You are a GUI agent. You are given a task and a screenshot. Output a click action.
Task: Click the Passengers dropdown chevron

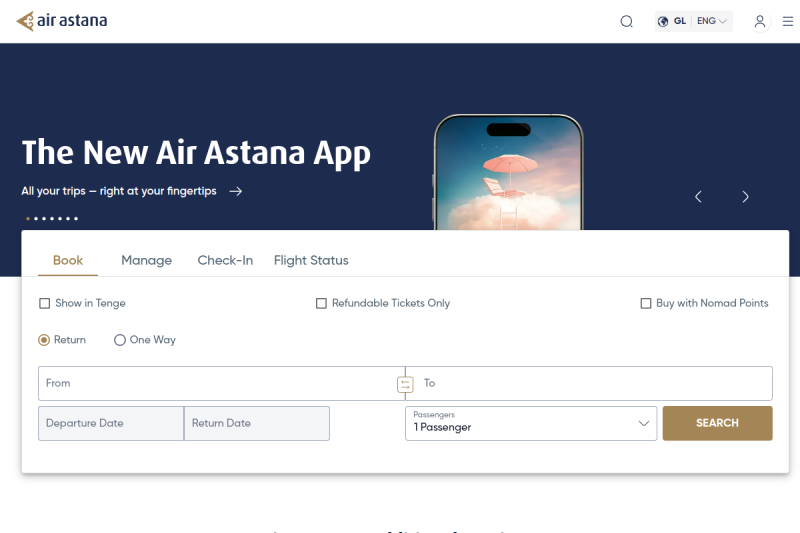tap(644, 423)
